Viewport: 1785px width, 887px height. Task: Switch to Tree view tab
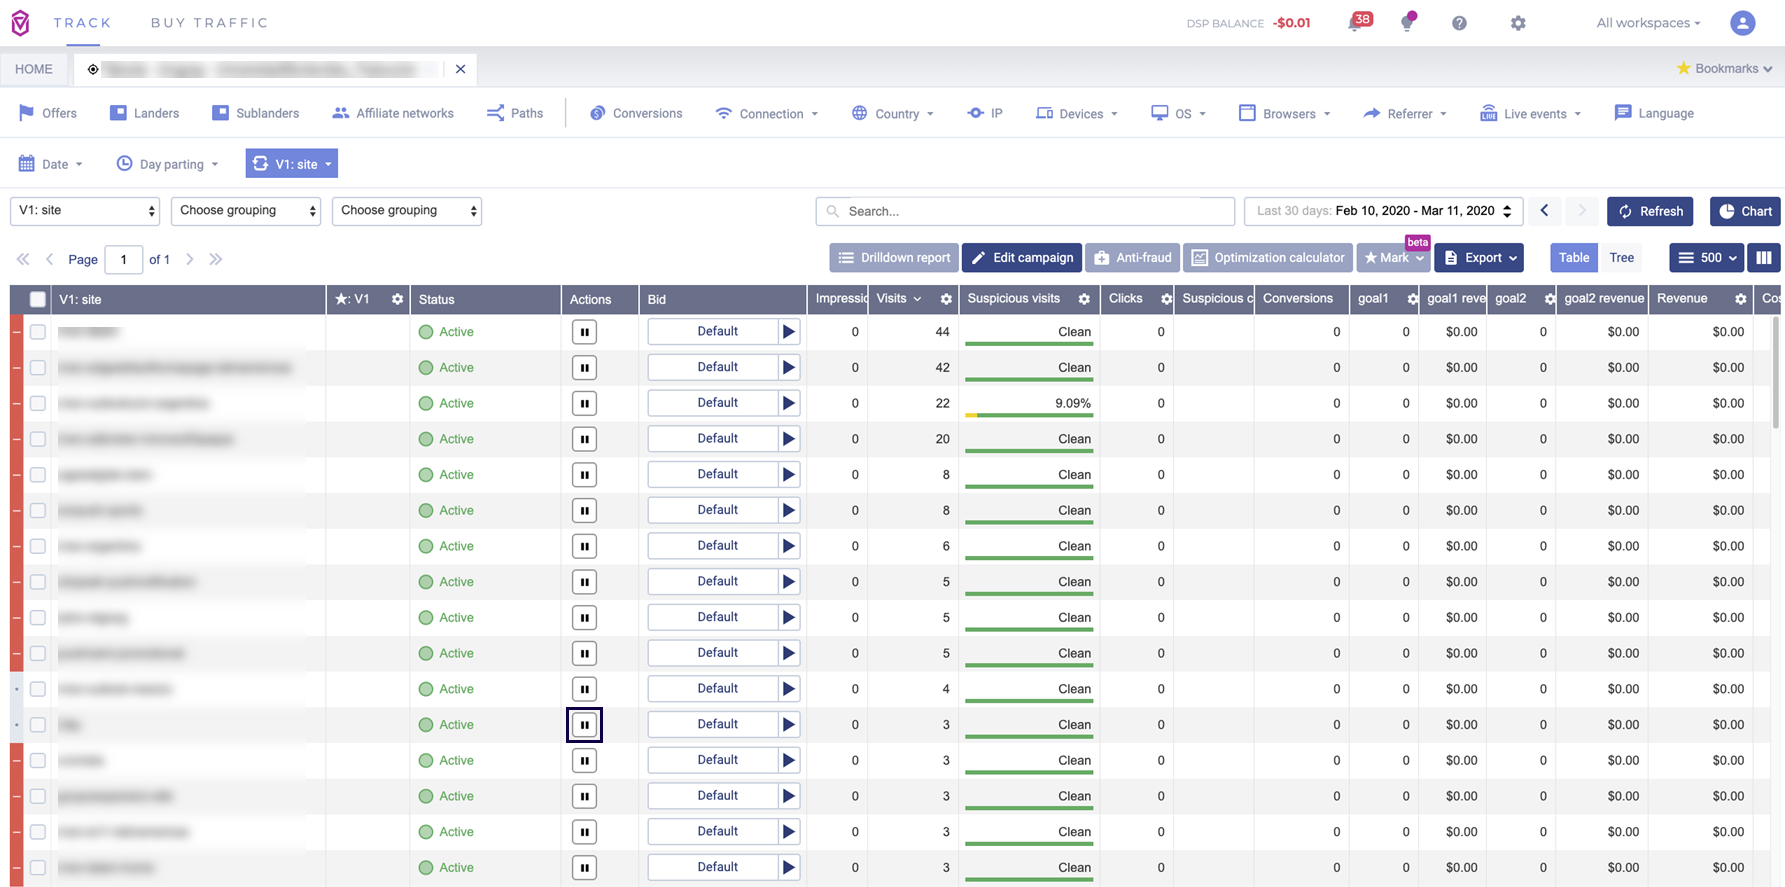[1621, 258]
